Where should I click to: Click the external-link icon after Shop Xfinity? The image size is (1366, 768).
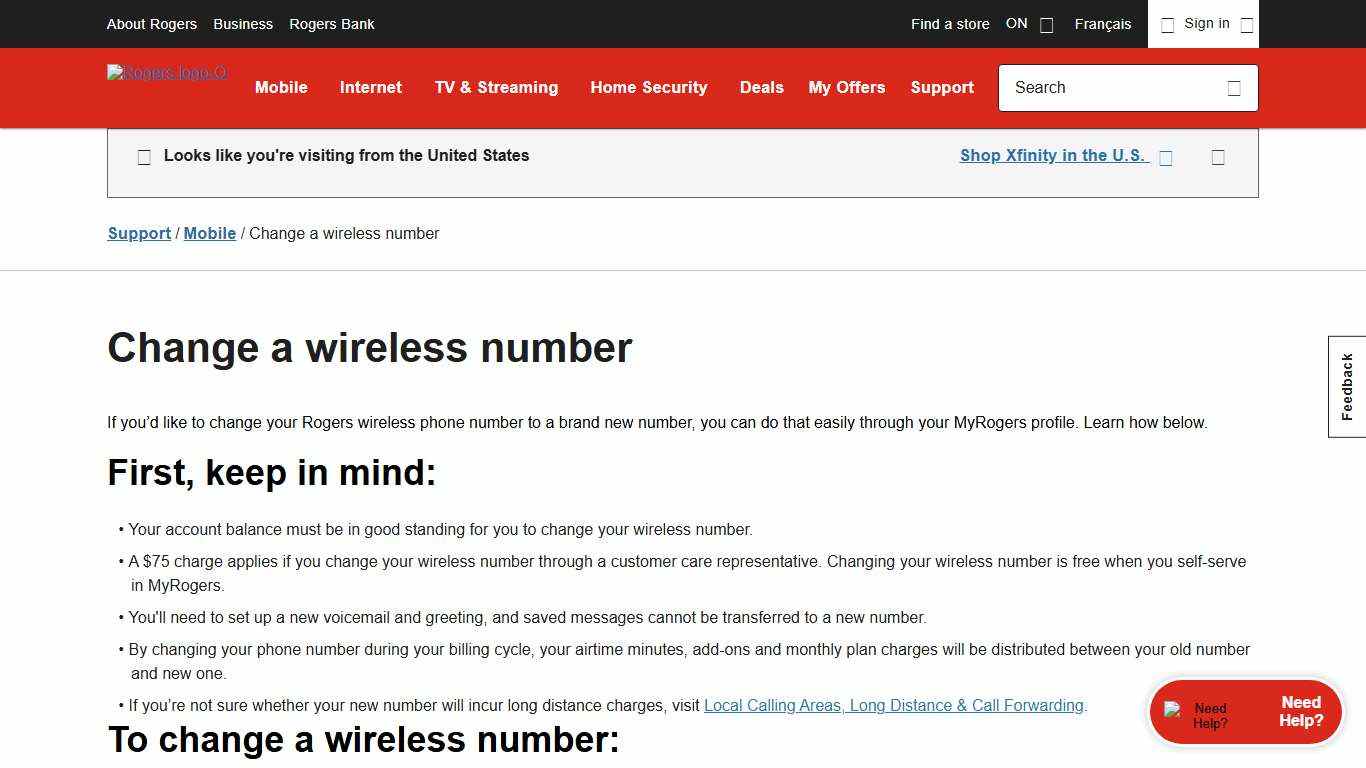(x=1166, y=157)
